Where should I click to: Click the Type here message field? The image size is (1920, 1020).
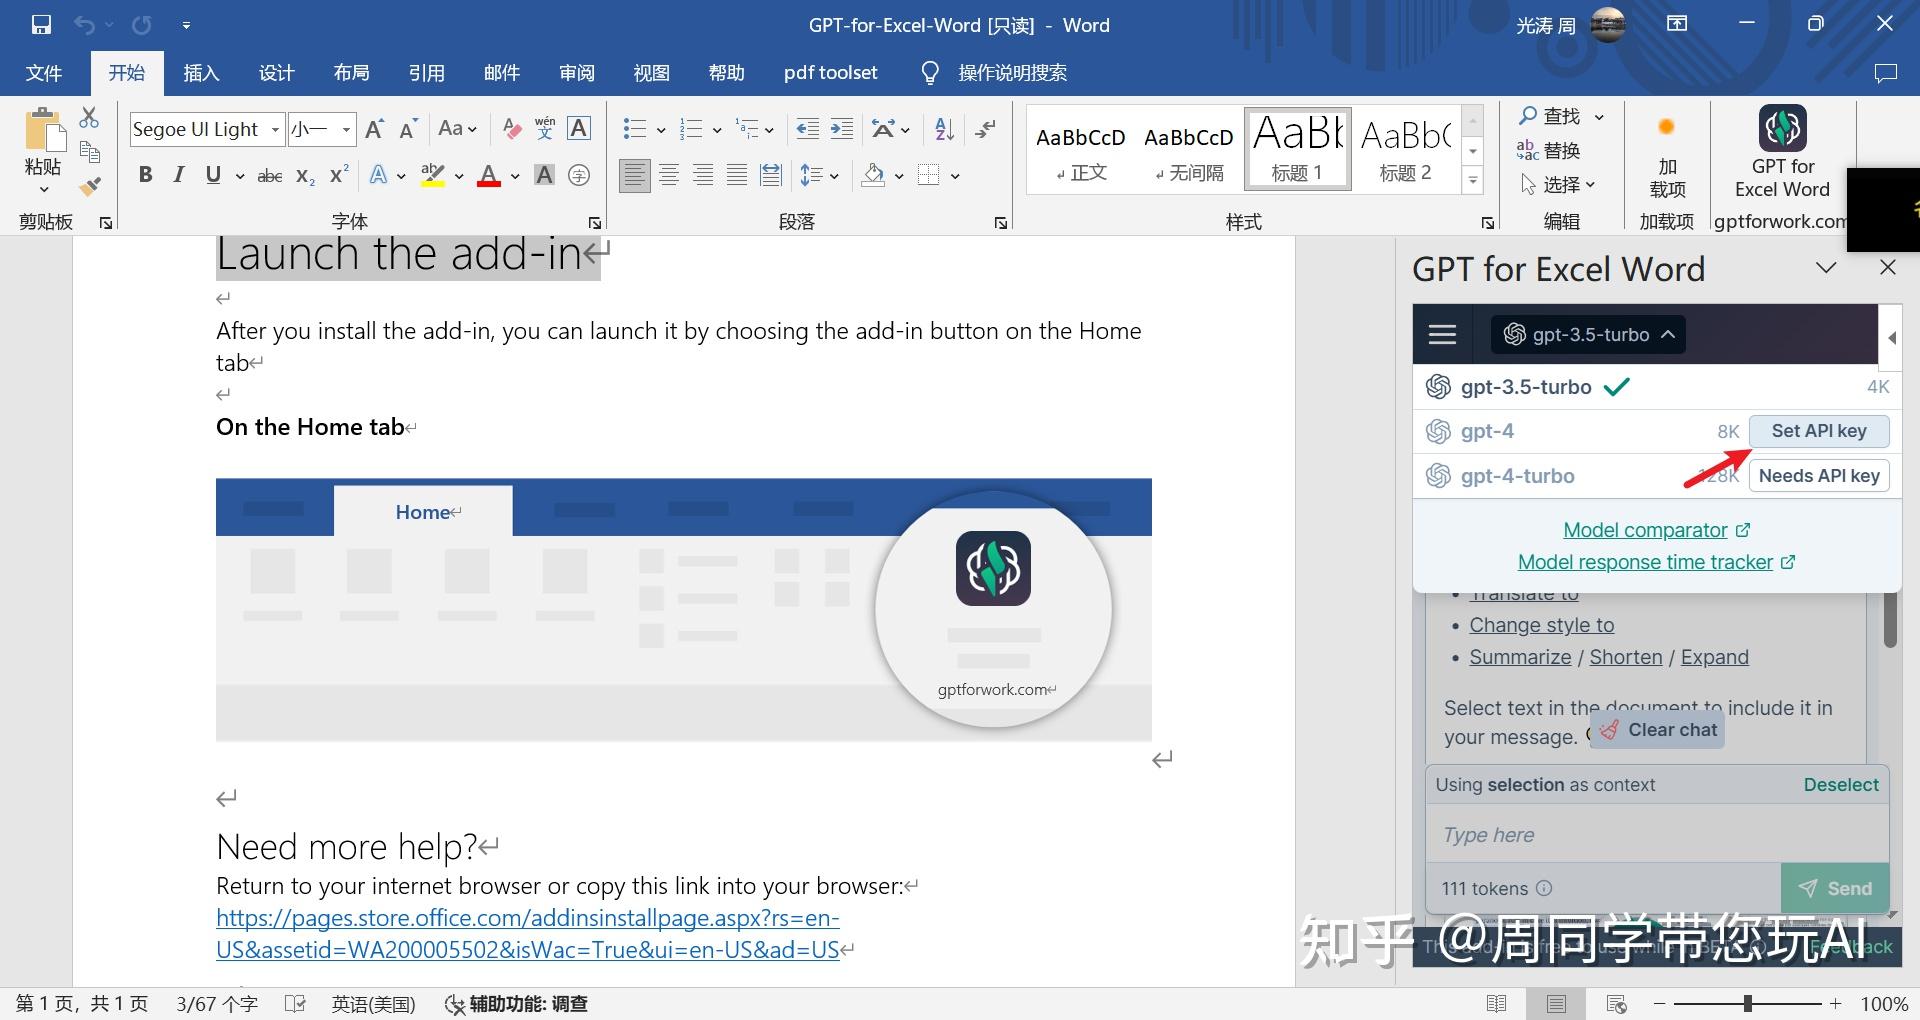(1657, 835)
